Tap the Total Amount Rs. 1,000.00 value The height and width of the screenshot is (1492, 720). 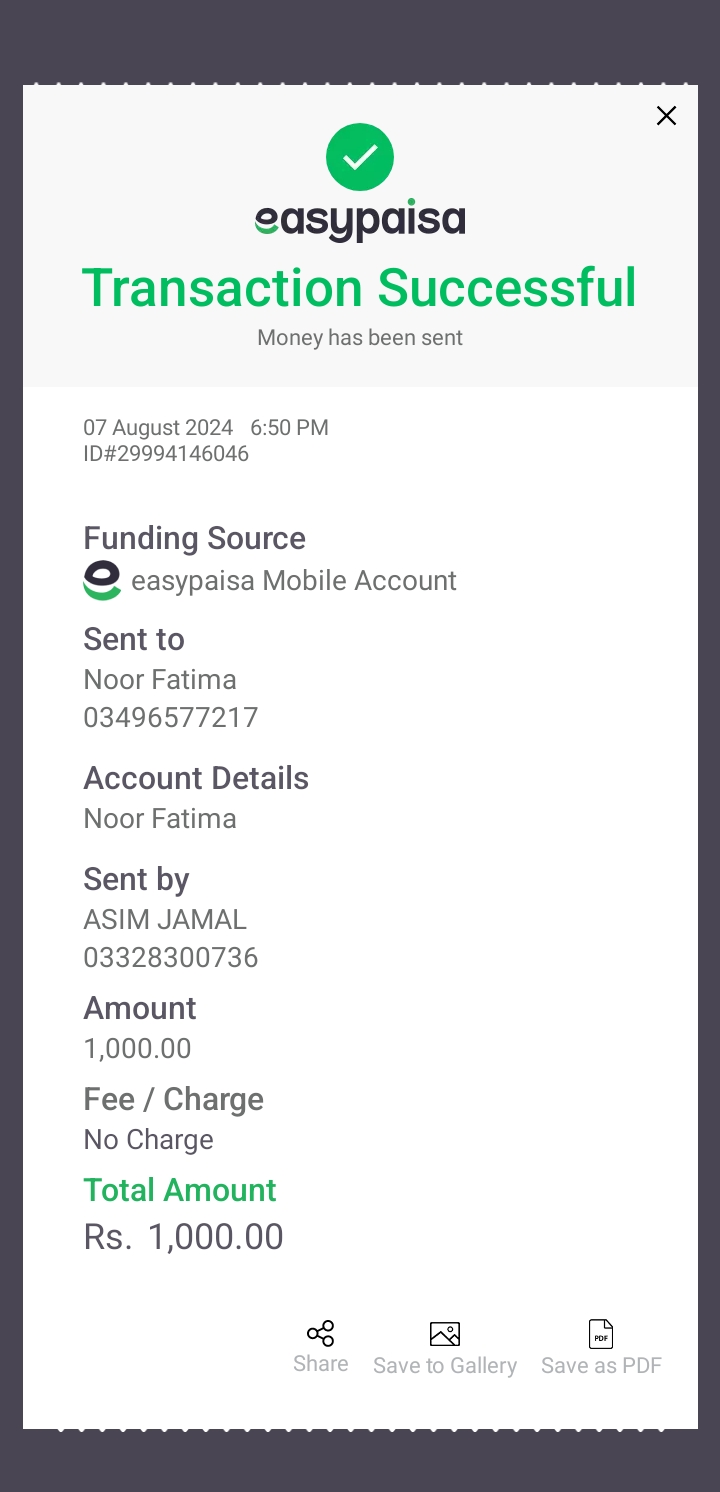coord(184,1237)
